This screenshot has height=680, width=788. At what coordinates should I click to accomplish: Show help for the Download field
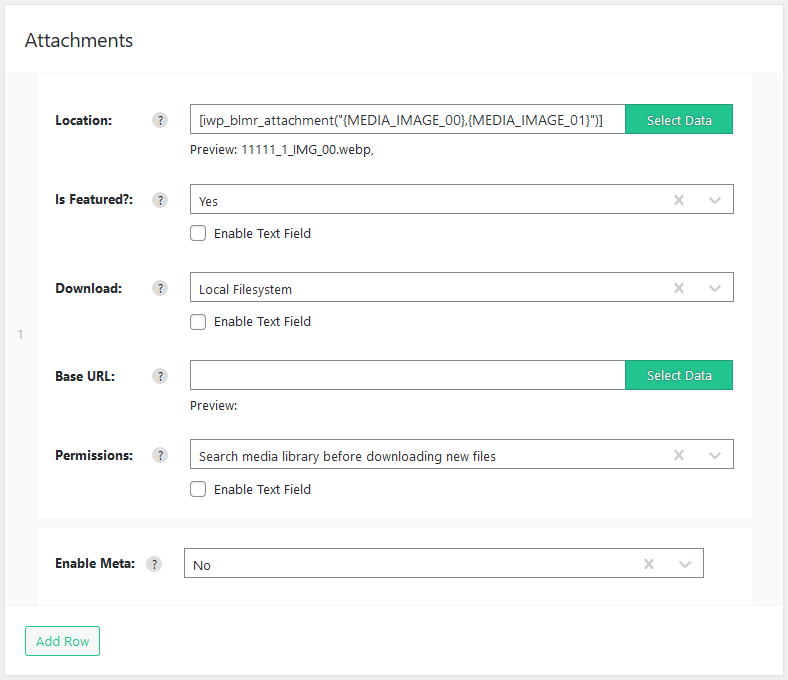click(160, 288)
